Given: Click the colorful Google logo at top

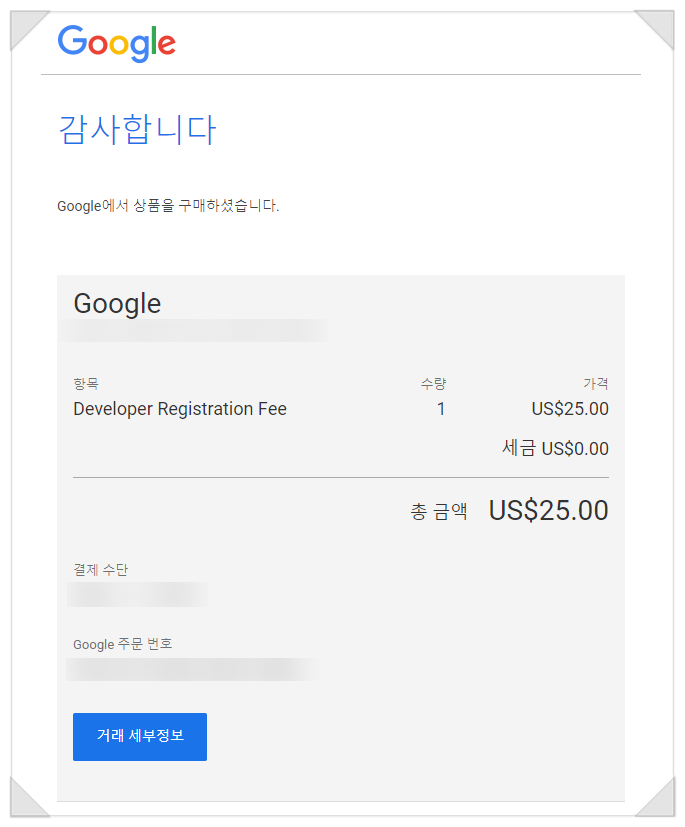Looking at the screenshot, I should click(x=117, y=43).
